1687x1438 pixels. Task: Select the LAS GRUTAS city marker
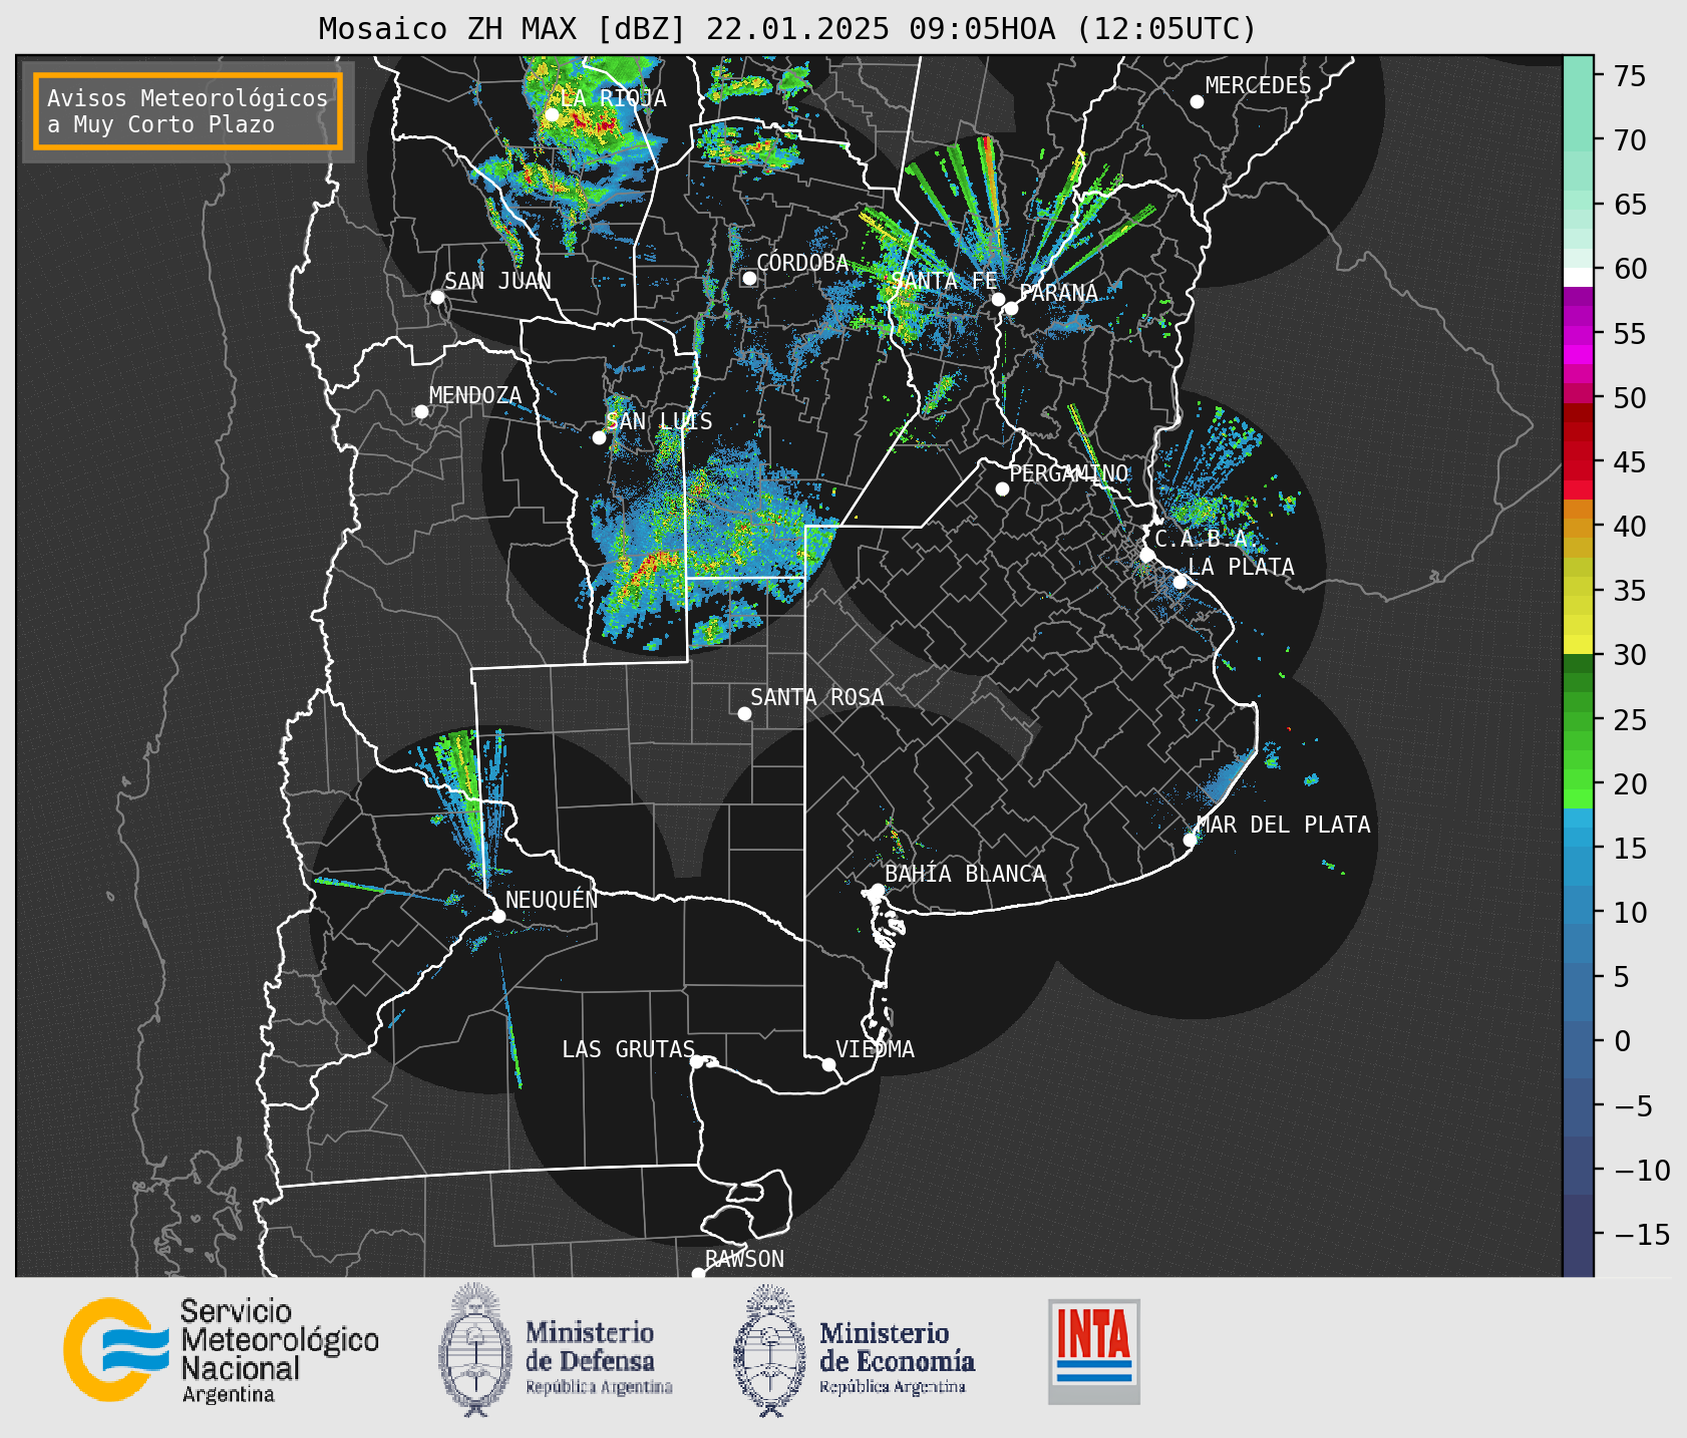[x=697, y=1061]
